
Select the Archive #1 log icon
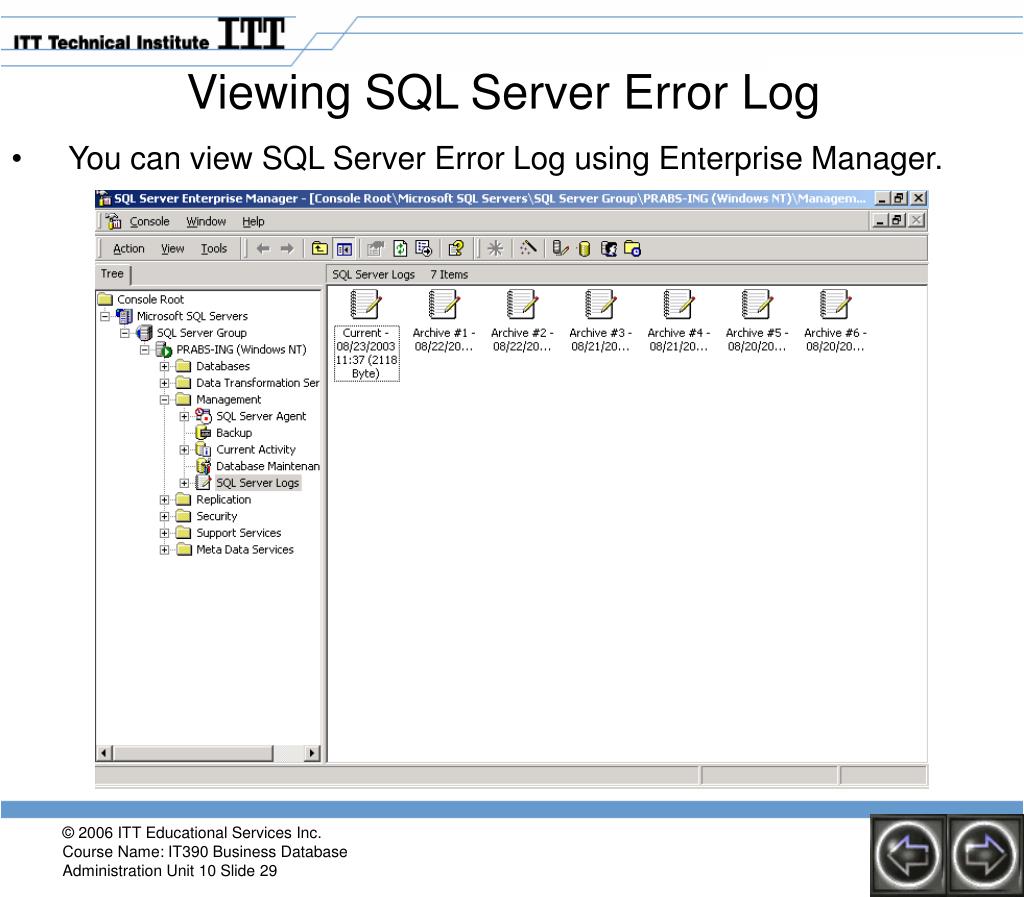click(x=443, y=305)
